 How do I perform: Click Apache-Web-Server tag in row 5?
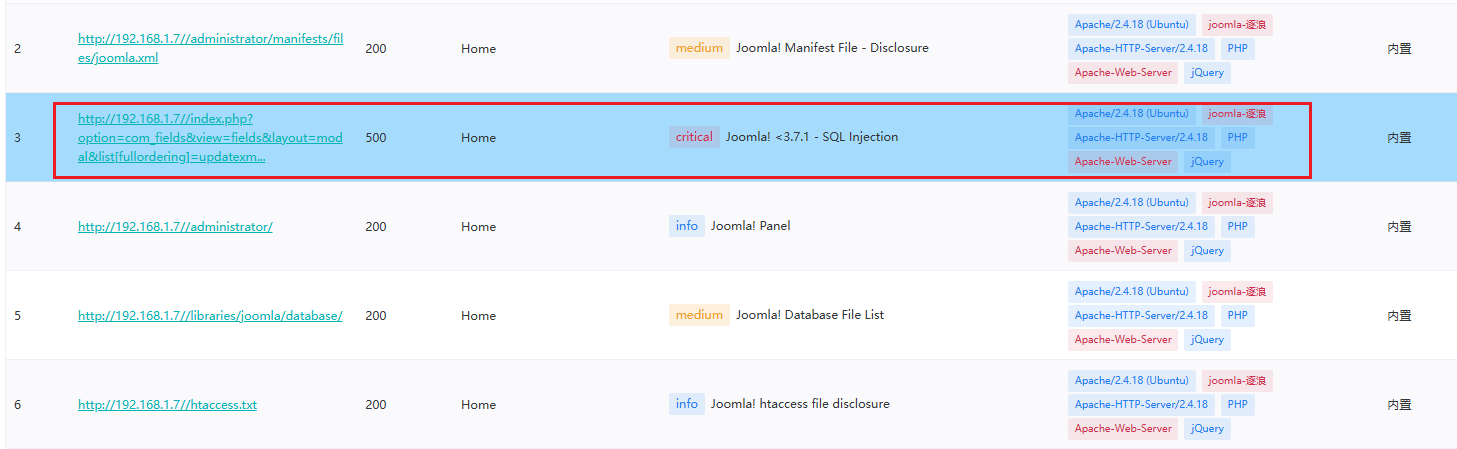point(1122,339)
